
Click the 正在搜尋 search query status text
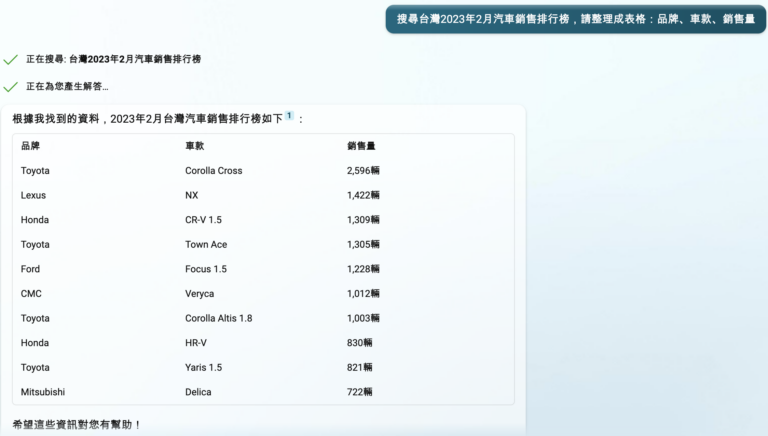[x=113, y=60]
